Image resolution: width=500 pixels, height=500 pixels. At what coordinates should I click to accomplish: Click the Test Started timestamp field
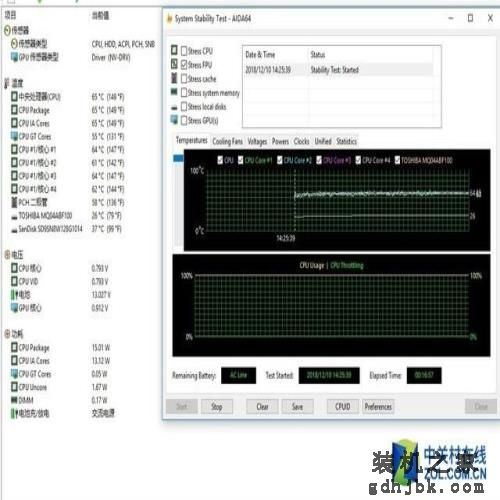(329, 375)
